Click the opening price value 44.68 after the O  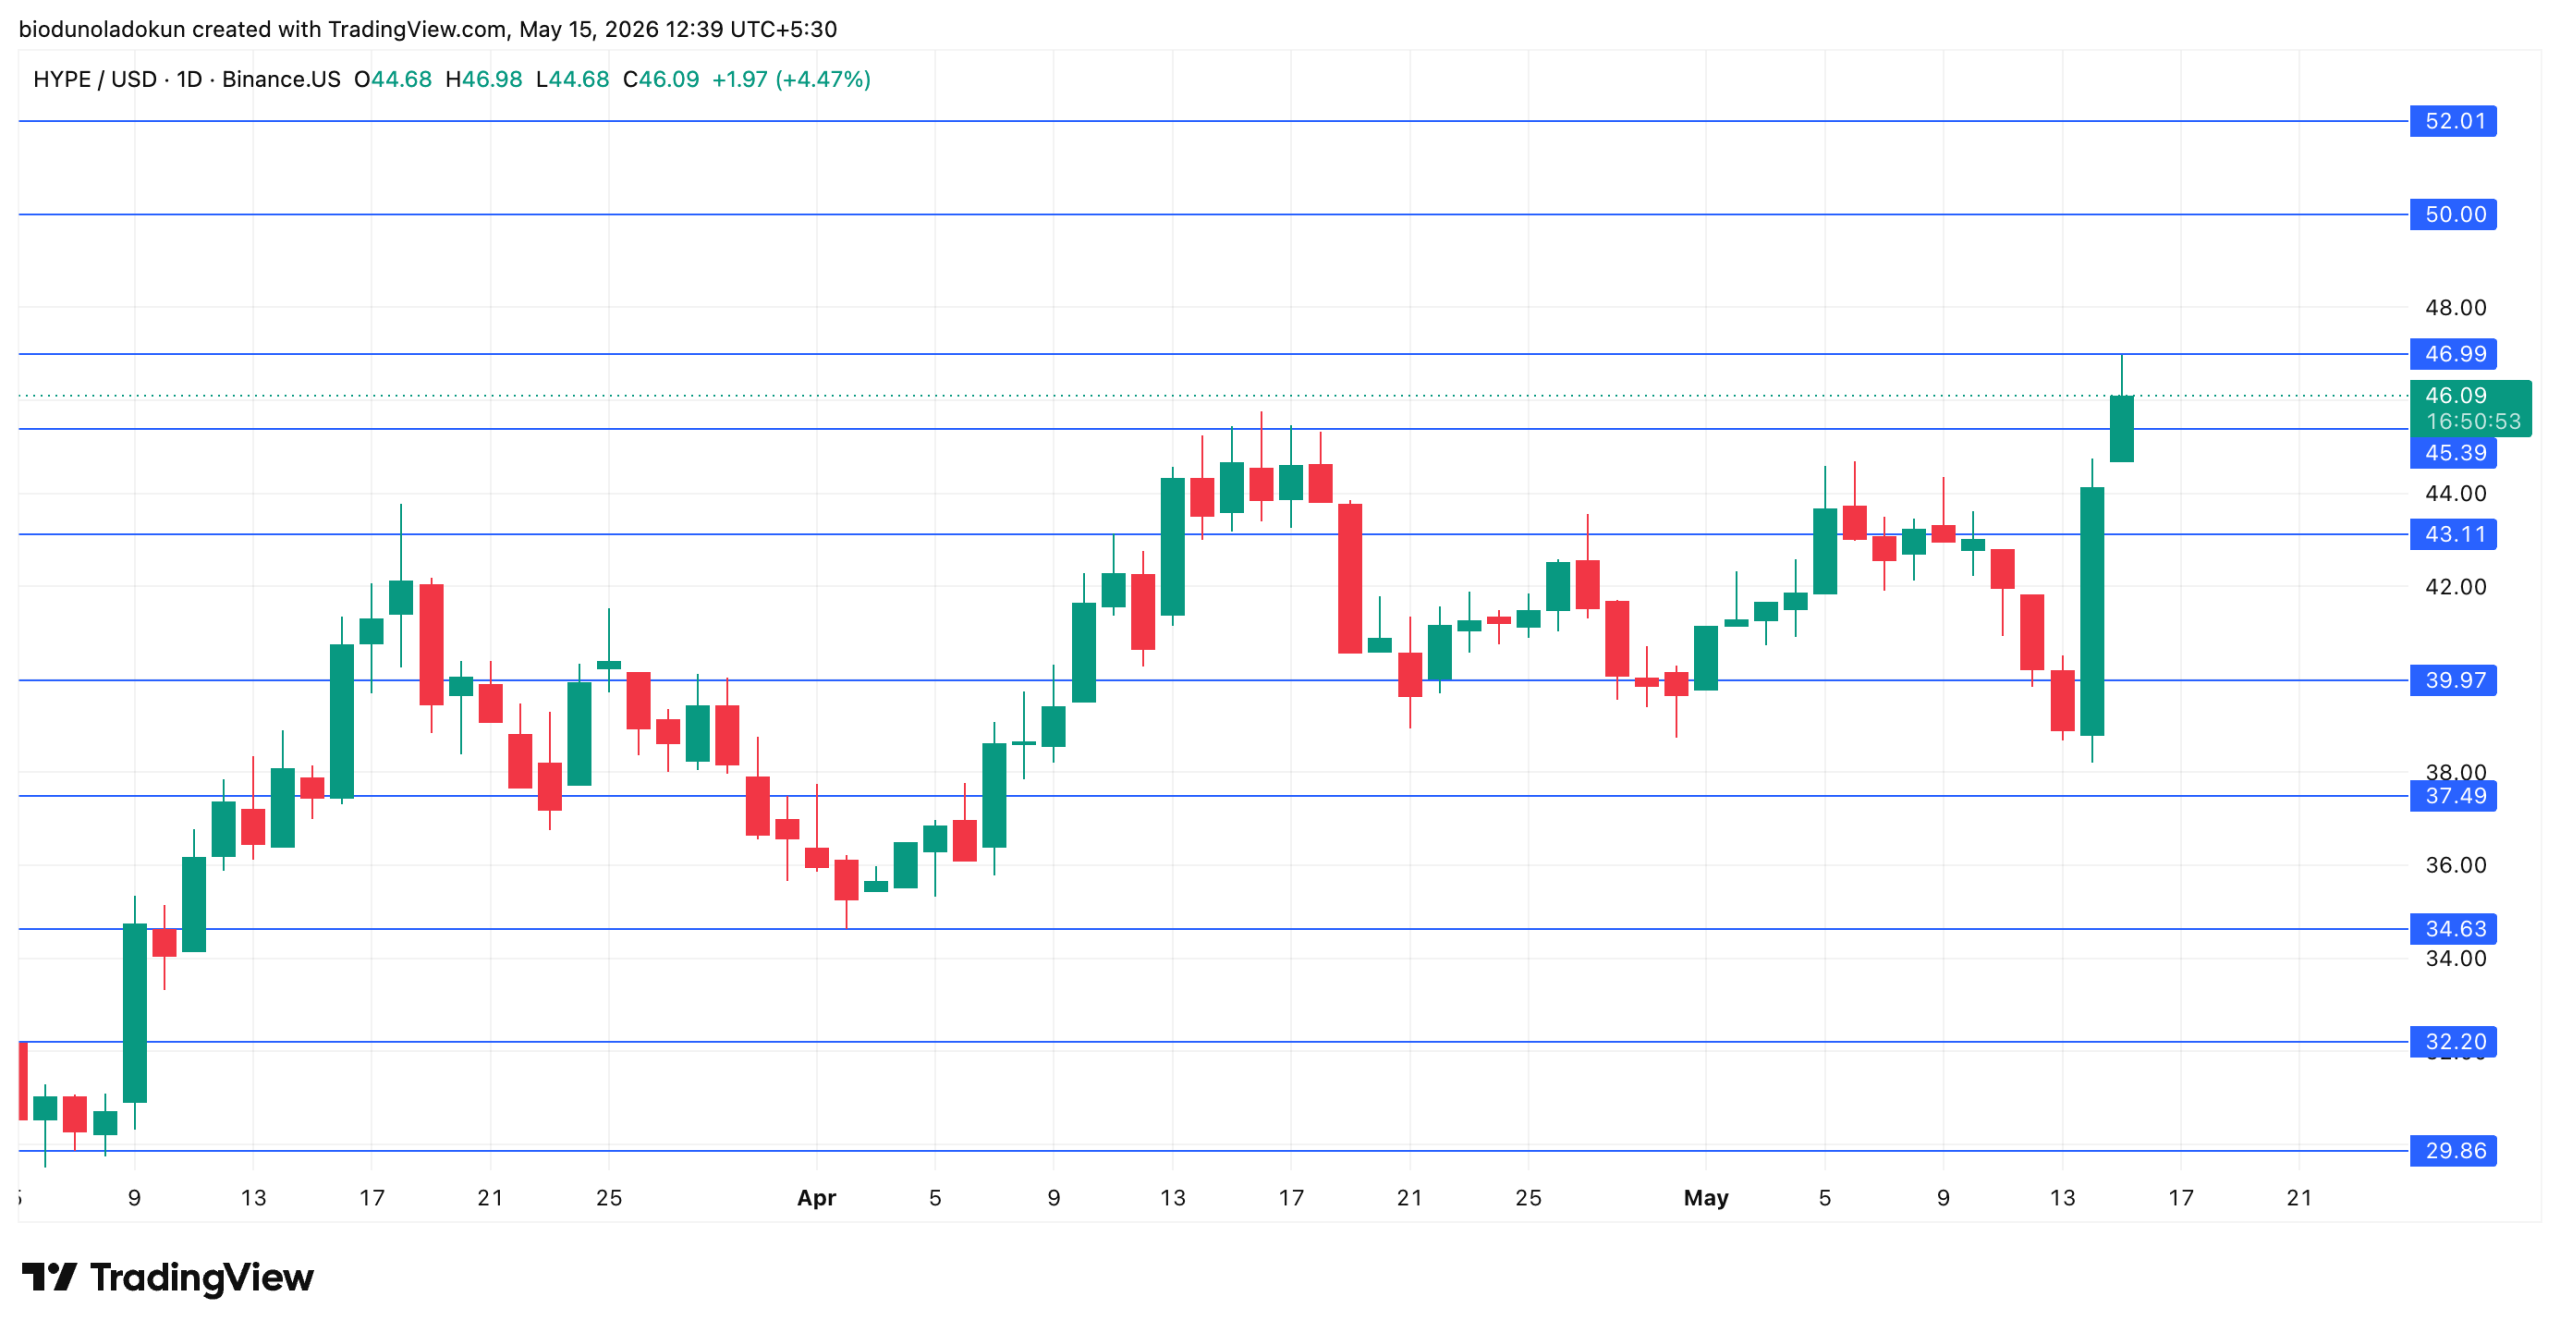pos(402,79)
